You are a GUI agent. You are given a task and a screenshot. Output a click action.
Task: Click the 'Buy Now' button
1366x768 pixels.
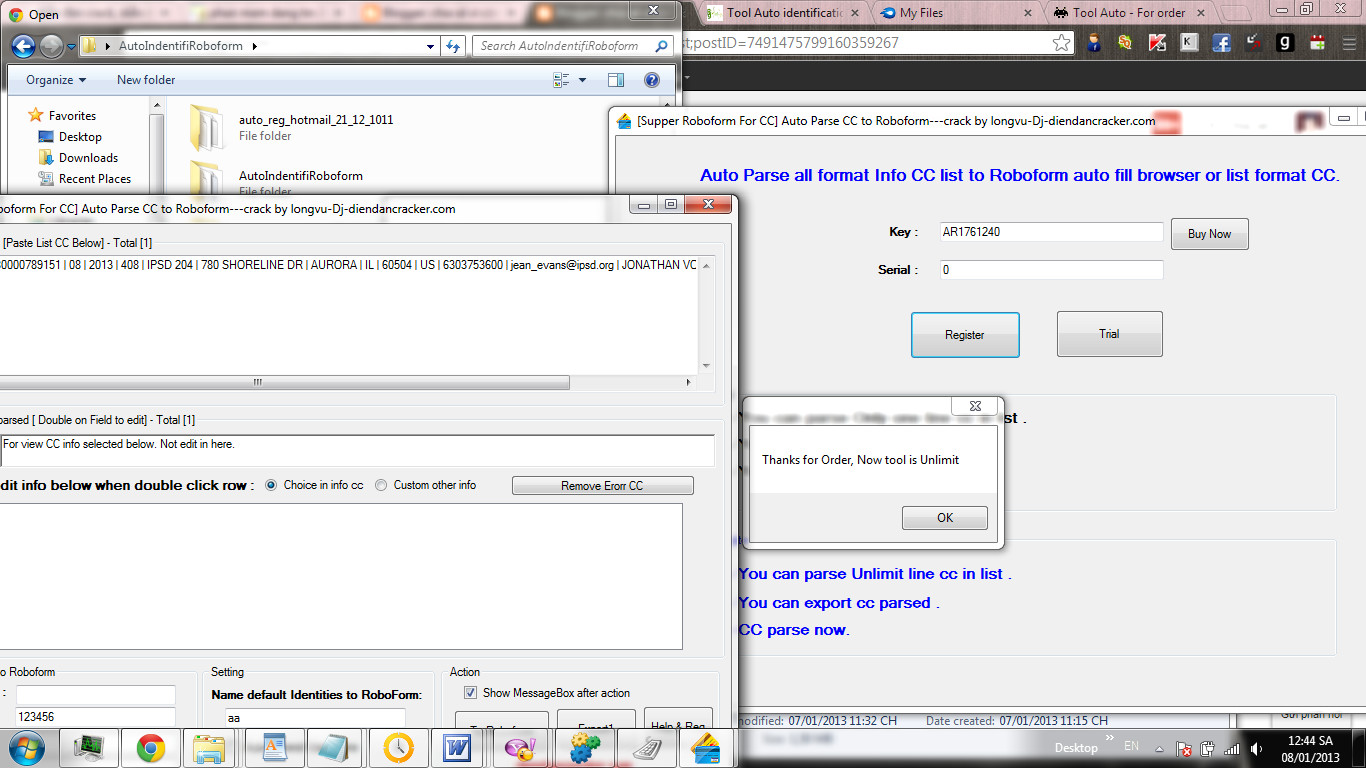click(x=1209, y=234)
